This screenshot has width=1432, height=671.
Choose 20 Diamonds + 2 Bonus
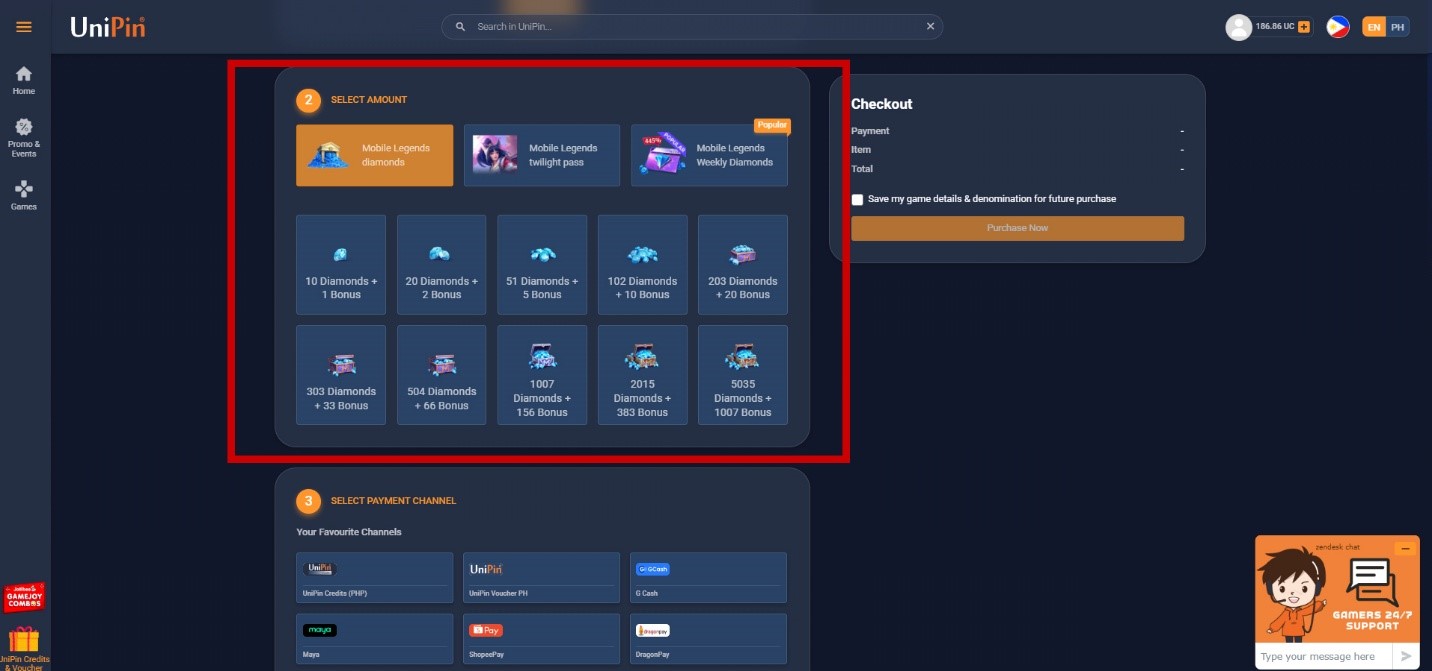tap(442, 265)
